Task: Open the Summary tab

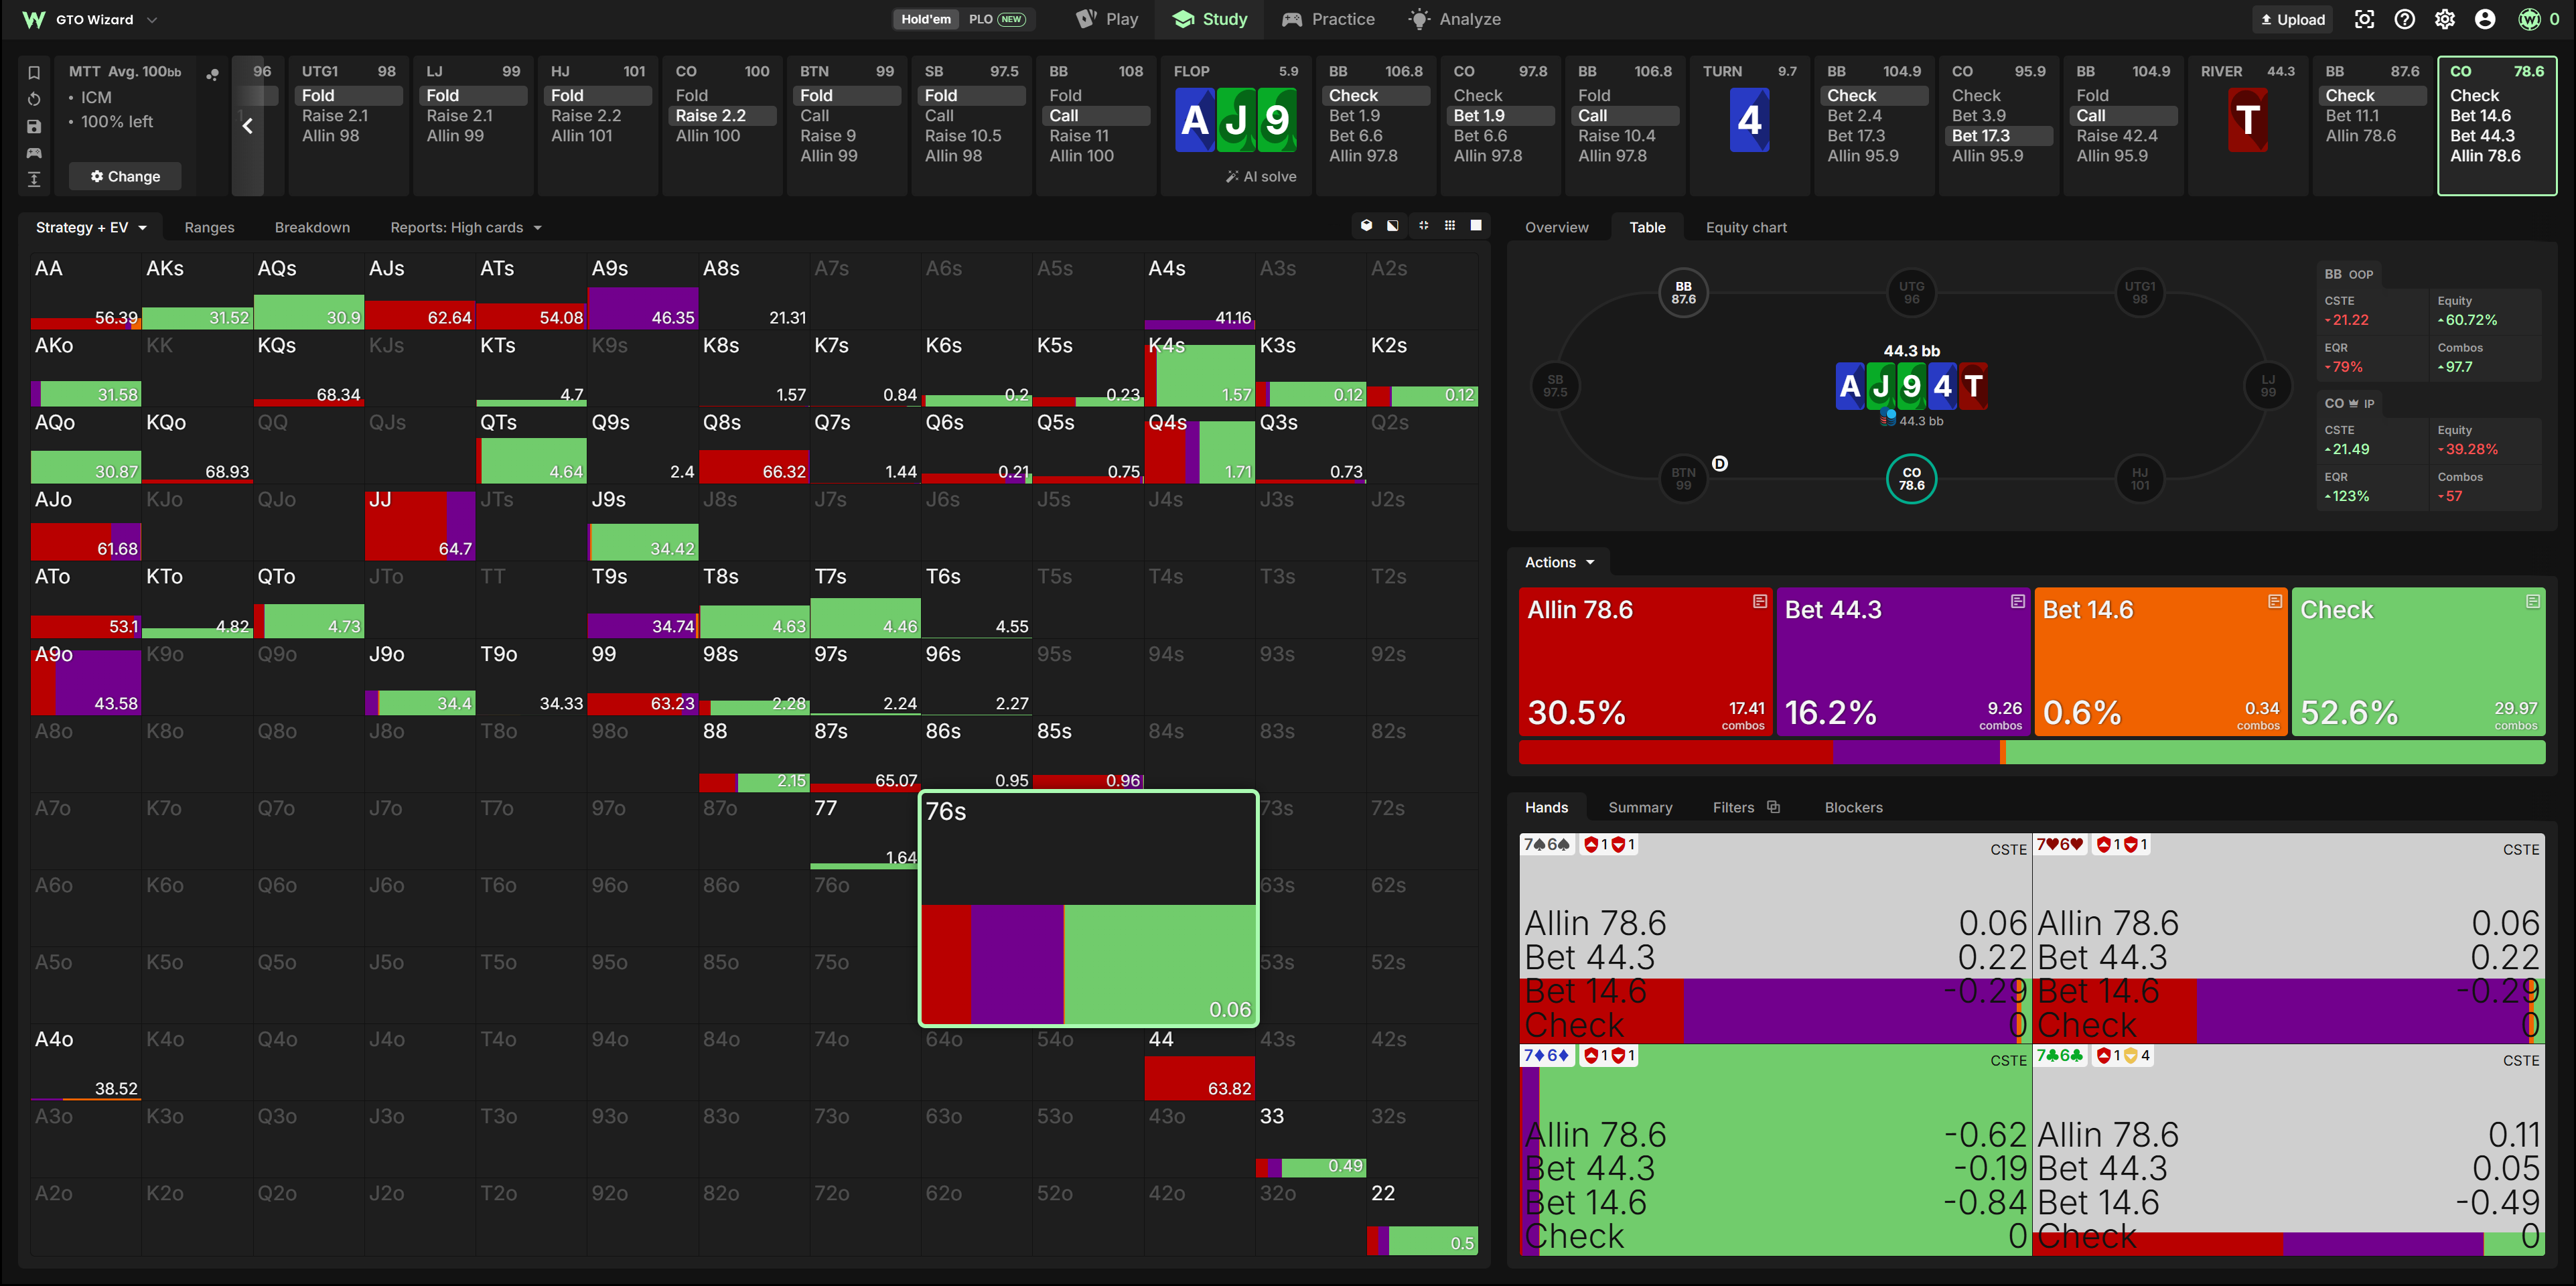Action: [1640, 807]
